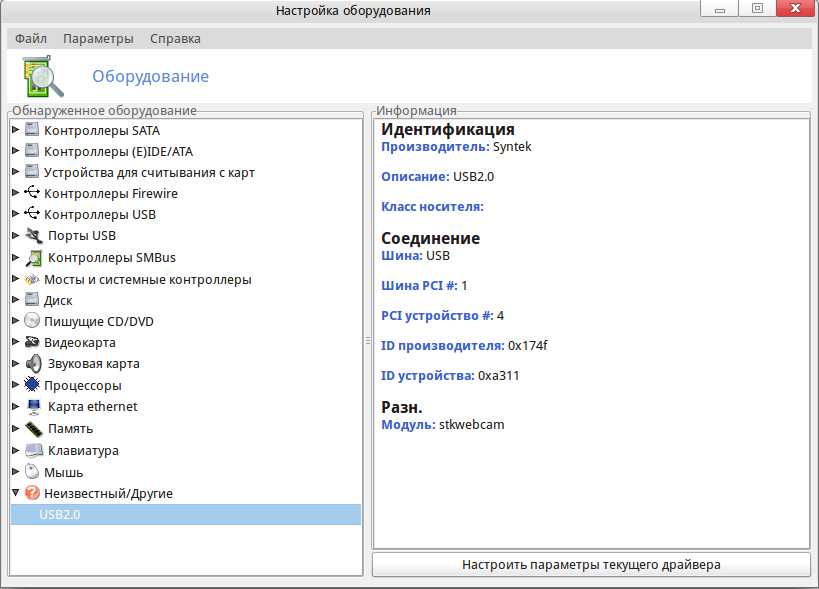Screen dimensions: 819x589
Task: Click the card reader devices icon
Action: 32,171
